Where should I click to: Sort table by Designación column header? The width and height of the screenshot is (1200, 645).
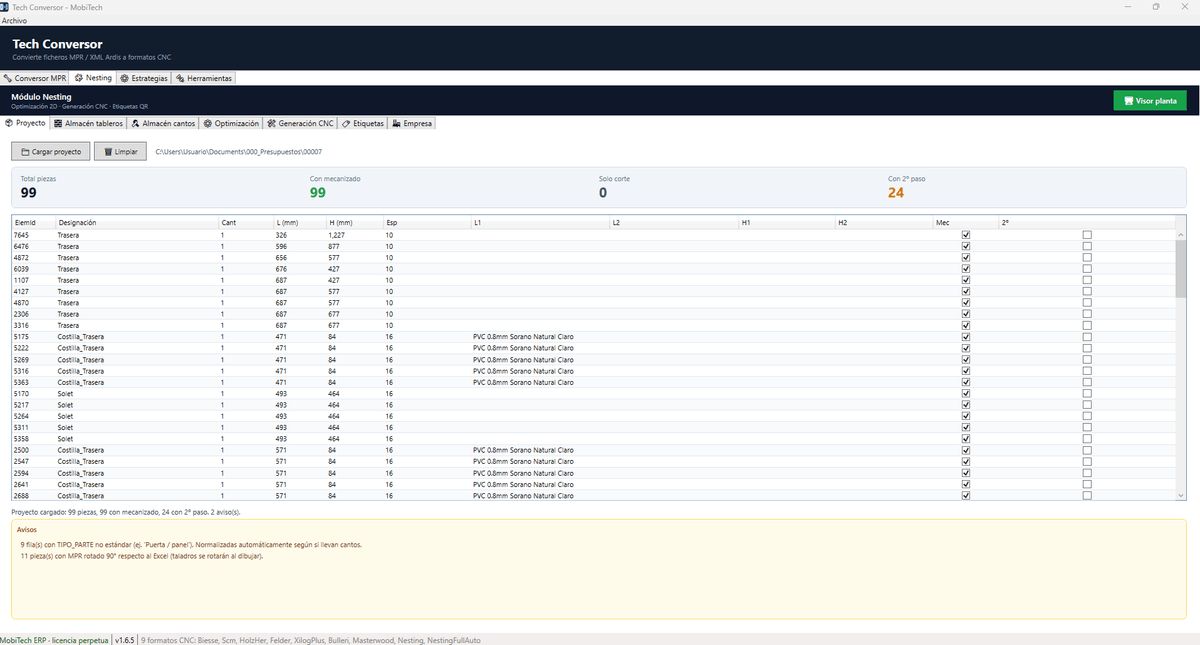click(x=137, y=222)
